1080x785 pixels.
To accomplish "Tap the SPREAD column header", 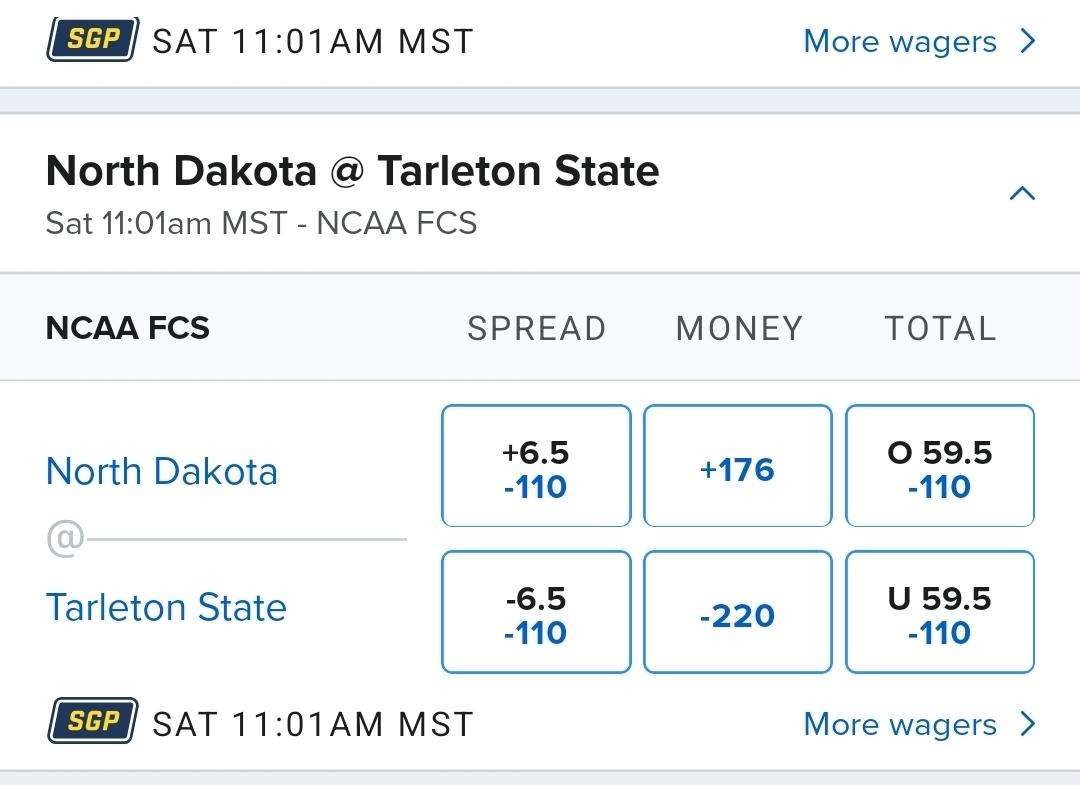I will pos(536,328).
